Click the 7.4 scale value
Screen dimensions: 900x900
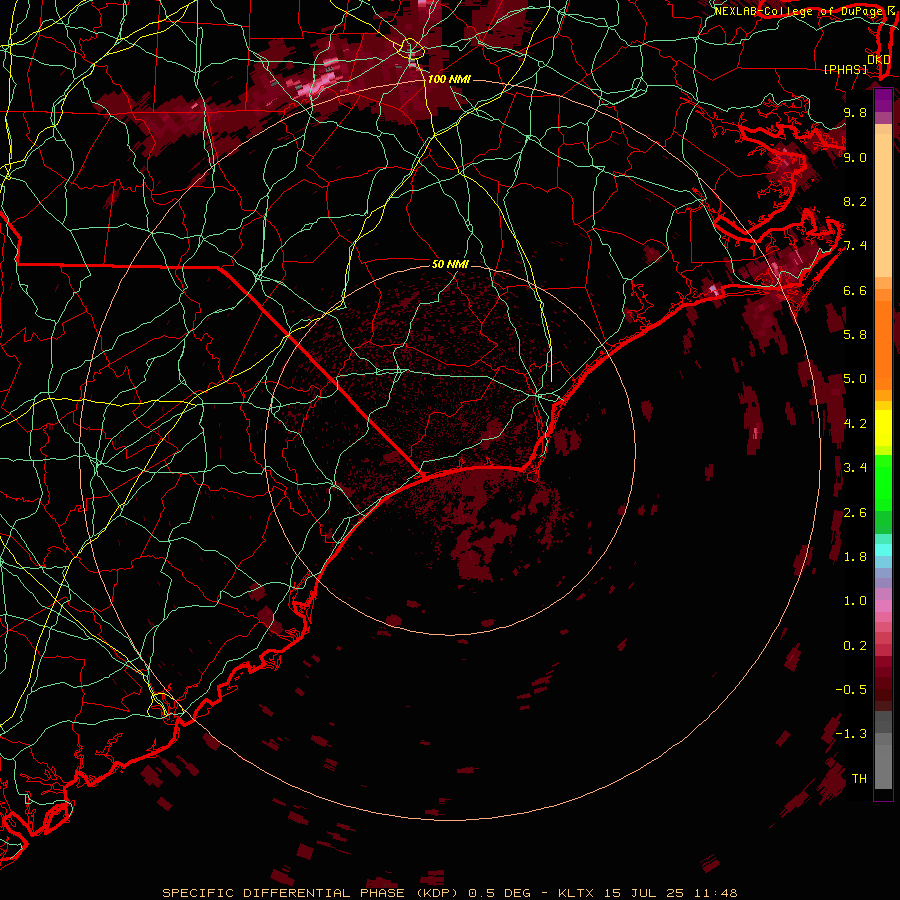tap(855, 246)
